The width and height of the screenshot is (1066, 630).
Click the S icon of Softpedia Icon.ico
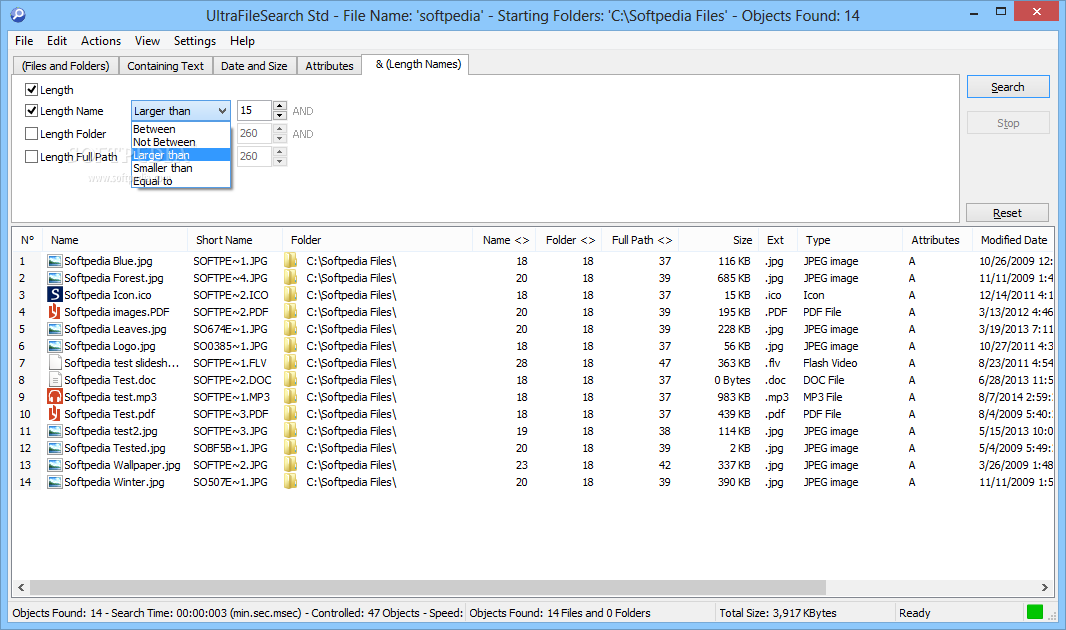[54, 295]
